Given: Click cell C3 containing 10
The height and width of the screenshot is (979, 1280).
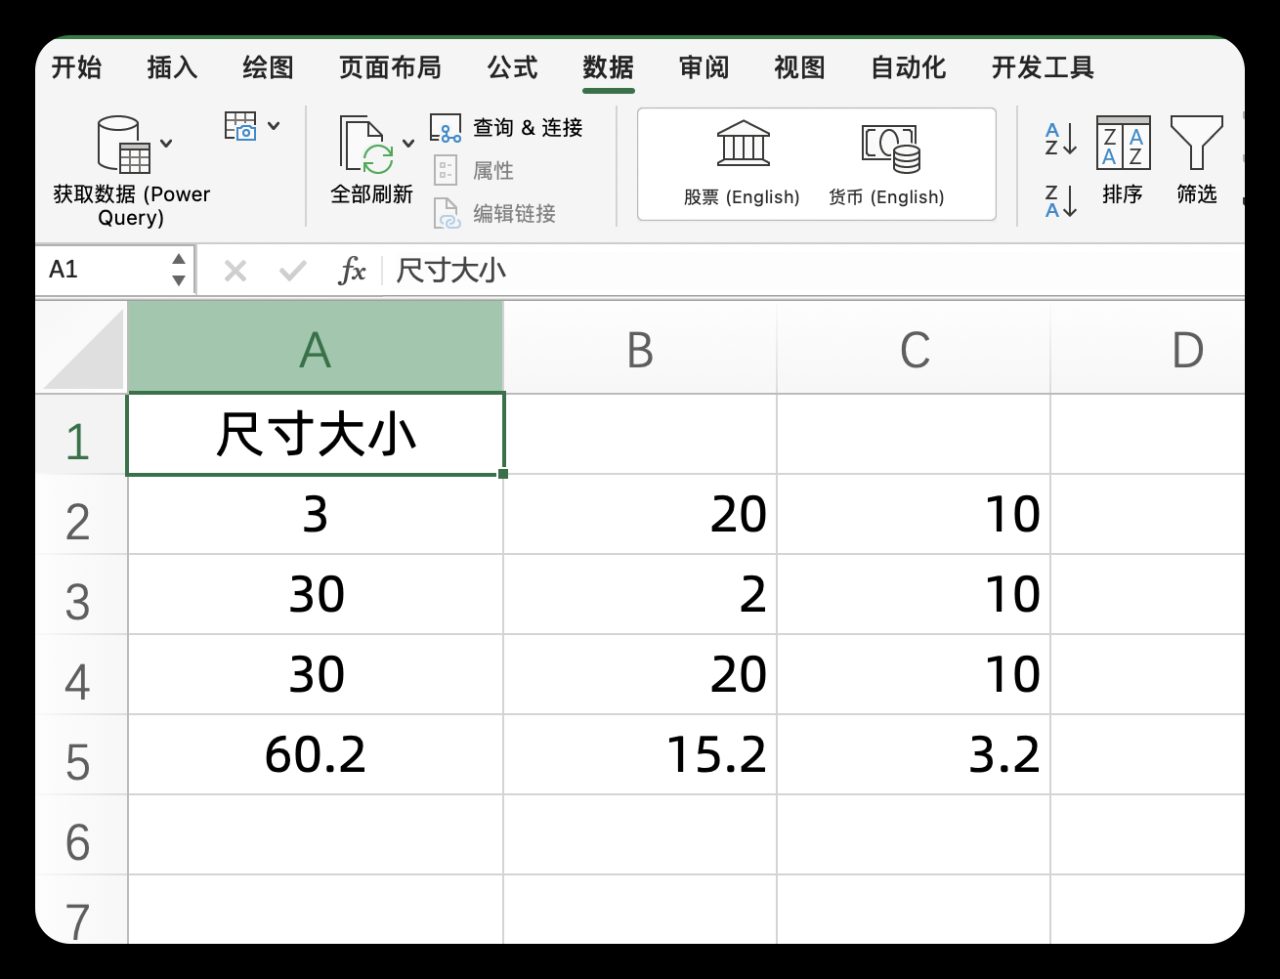Looking at the screenshot, I should 914,595.
